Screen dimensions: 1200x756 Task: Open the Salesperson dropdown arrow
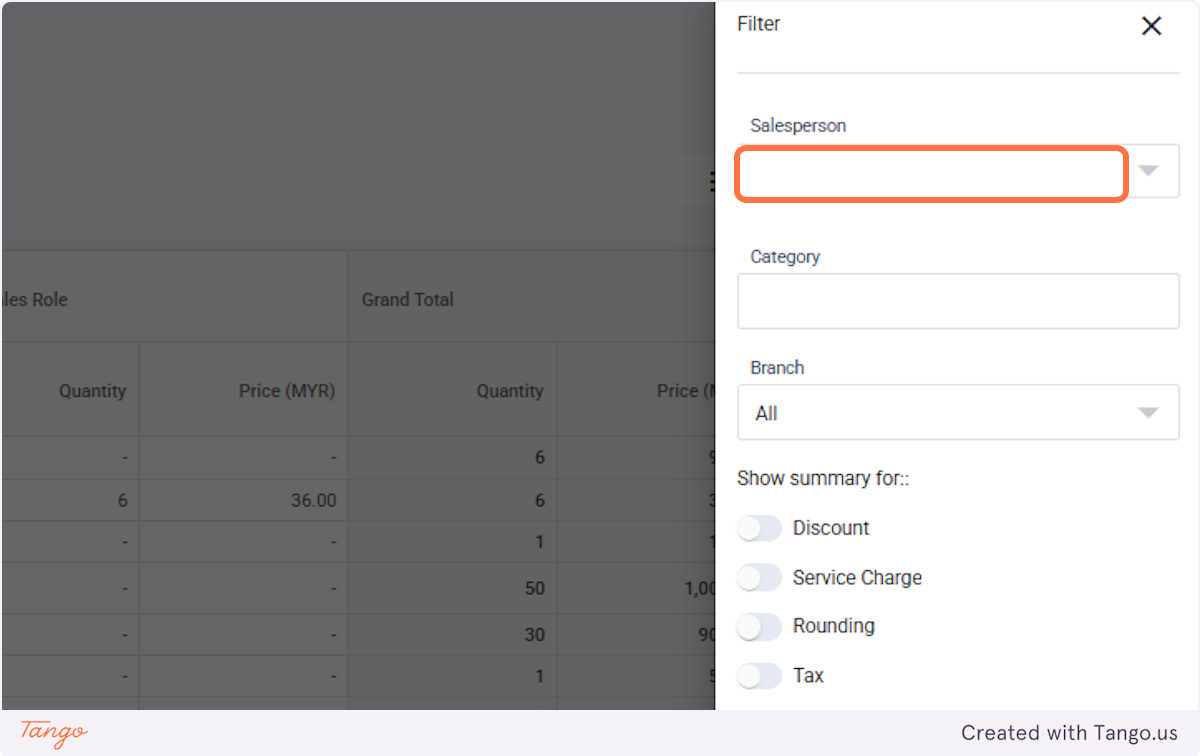pyautogui.click(x=1148, y=171)
